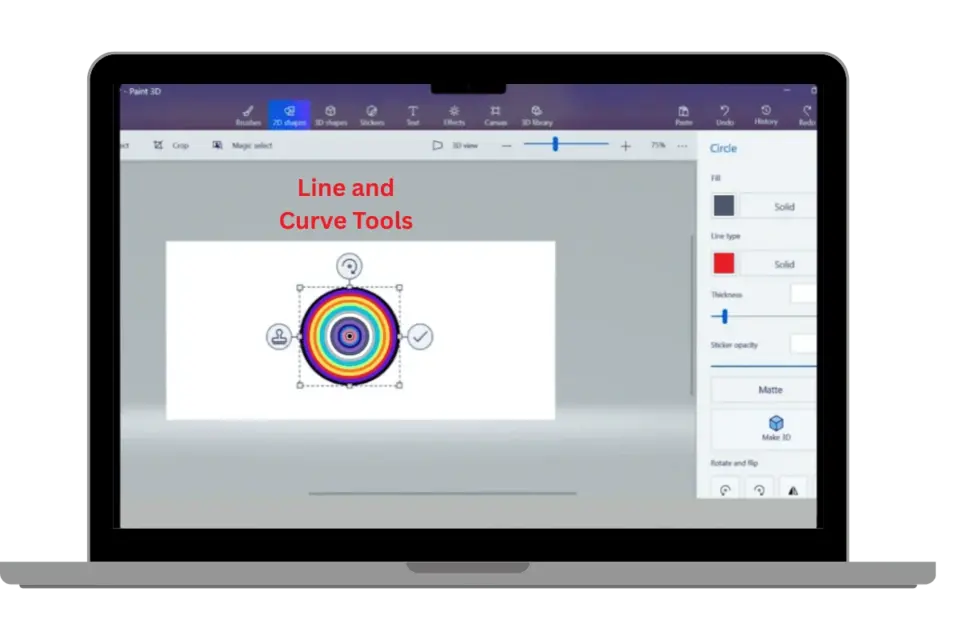Open the Matte material dropdown
The image size is (960, 640).
click(769, 390)
